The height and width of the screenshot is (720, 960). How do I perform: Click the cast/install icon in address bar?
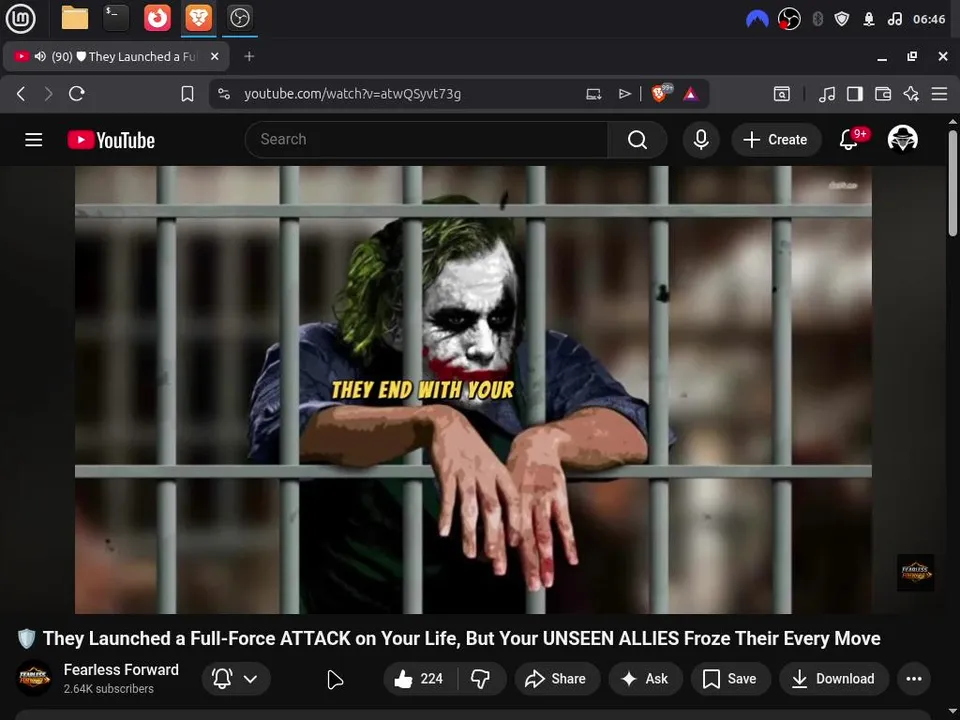593,94
